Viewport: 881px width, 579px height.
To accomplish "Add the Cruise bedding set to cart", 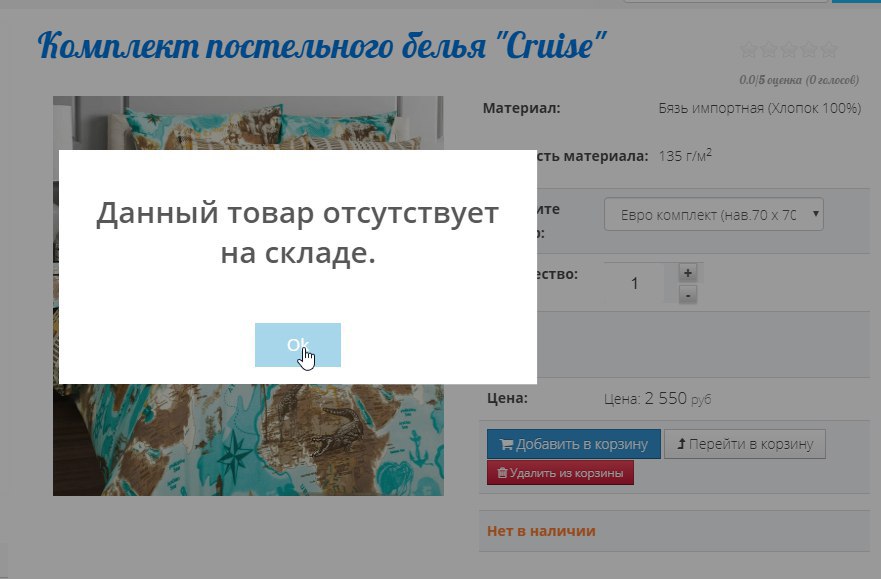I will tap(574, 444).
